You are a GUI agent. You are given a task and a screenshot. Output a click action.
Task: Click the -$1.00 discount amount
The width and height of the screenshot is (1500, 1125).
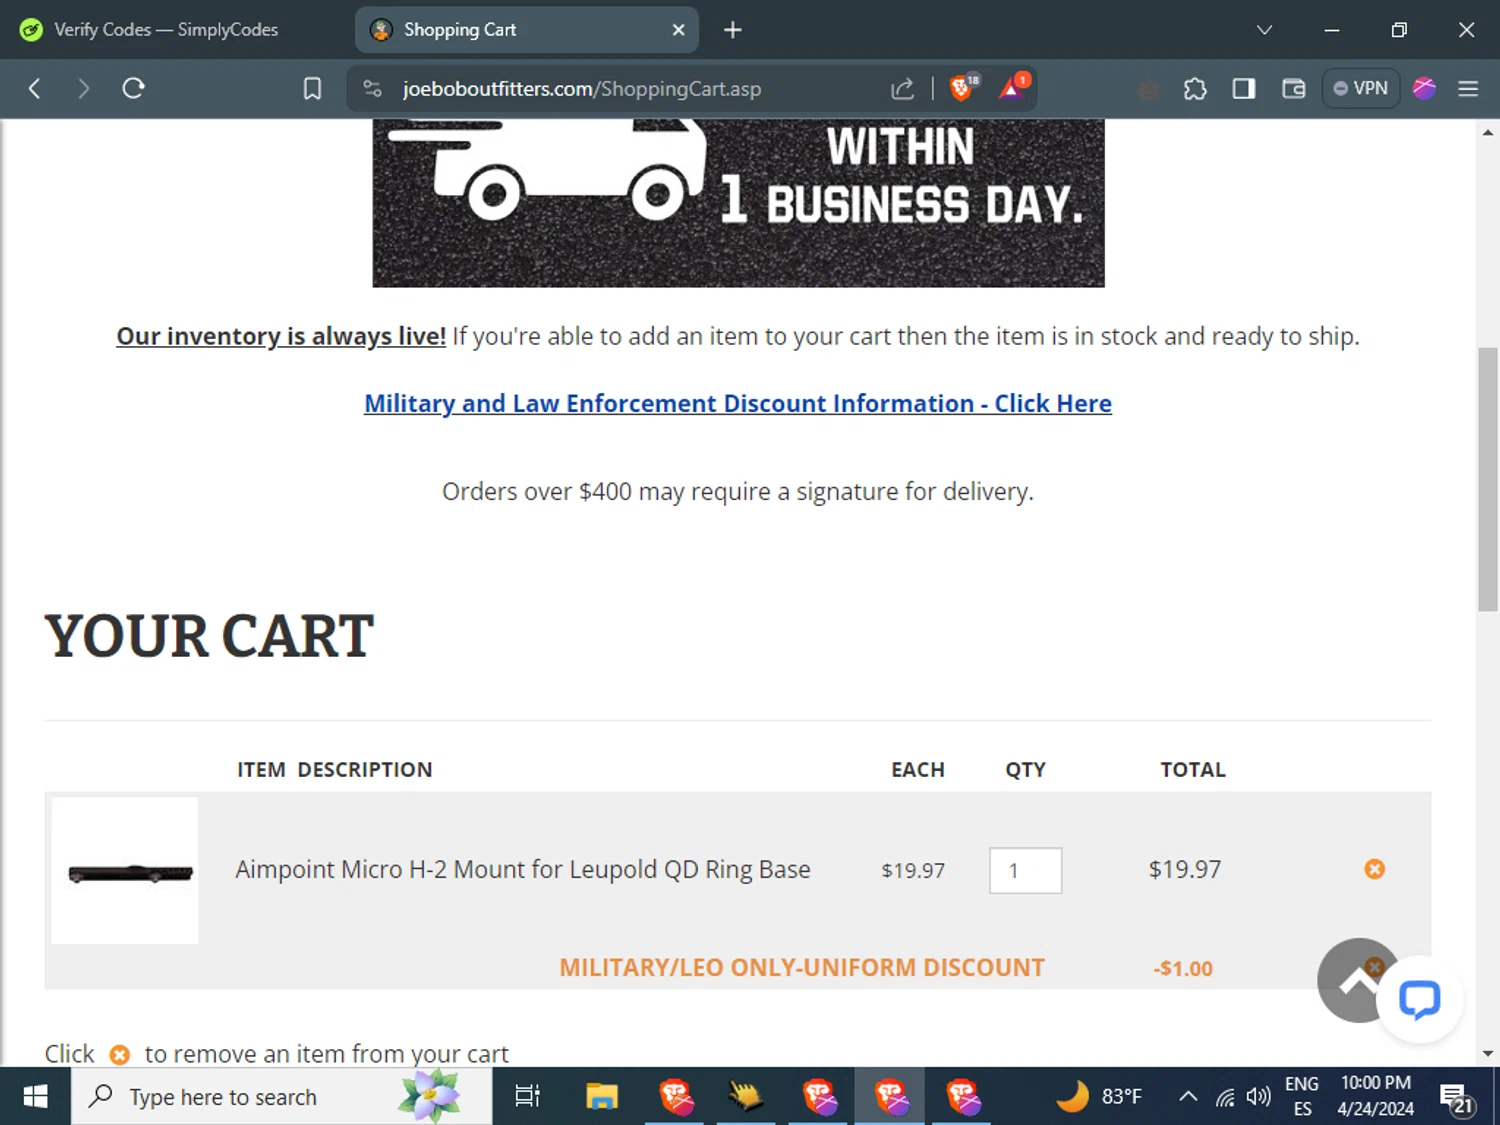pos(1183,969)
